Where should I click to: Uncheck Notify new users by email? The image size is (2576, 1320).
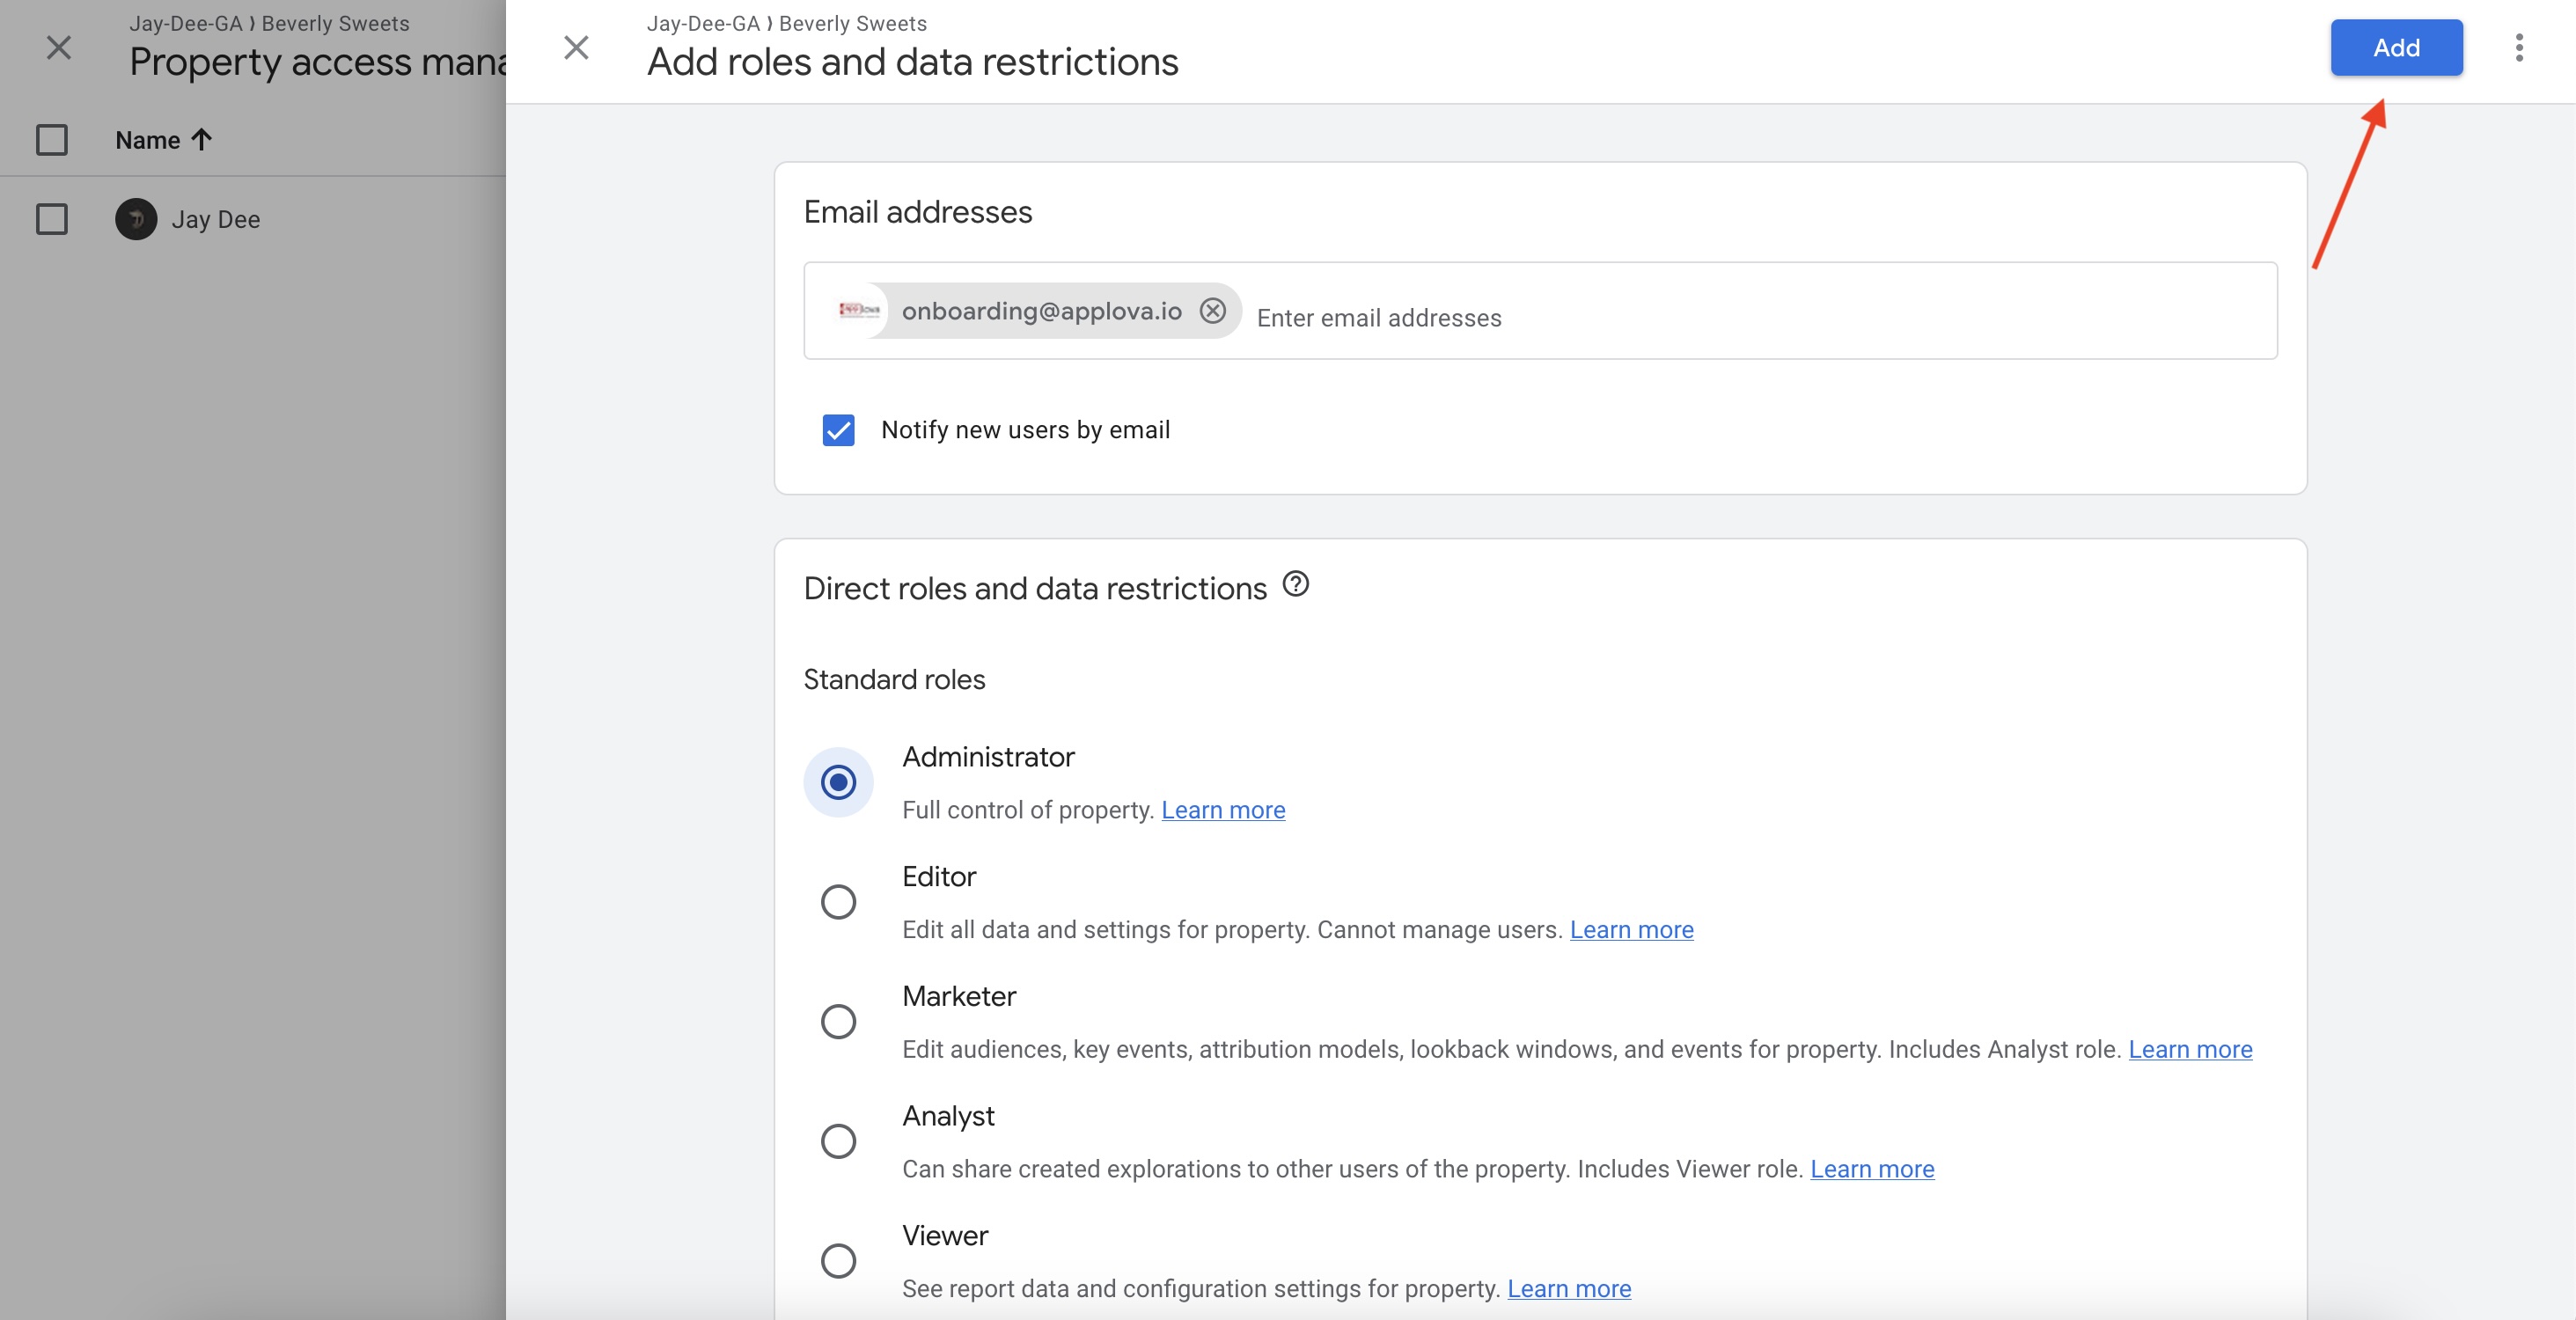tap(838, 430)
